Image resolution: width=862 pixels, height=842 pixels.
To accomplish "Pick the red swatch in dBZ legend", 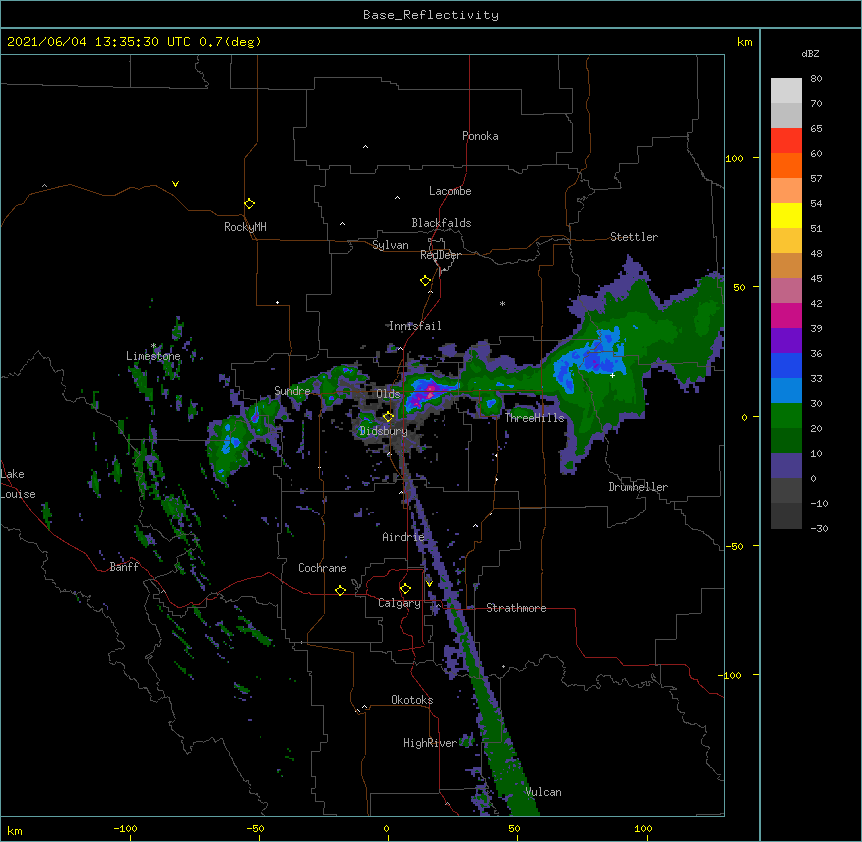I will (786, 141).
